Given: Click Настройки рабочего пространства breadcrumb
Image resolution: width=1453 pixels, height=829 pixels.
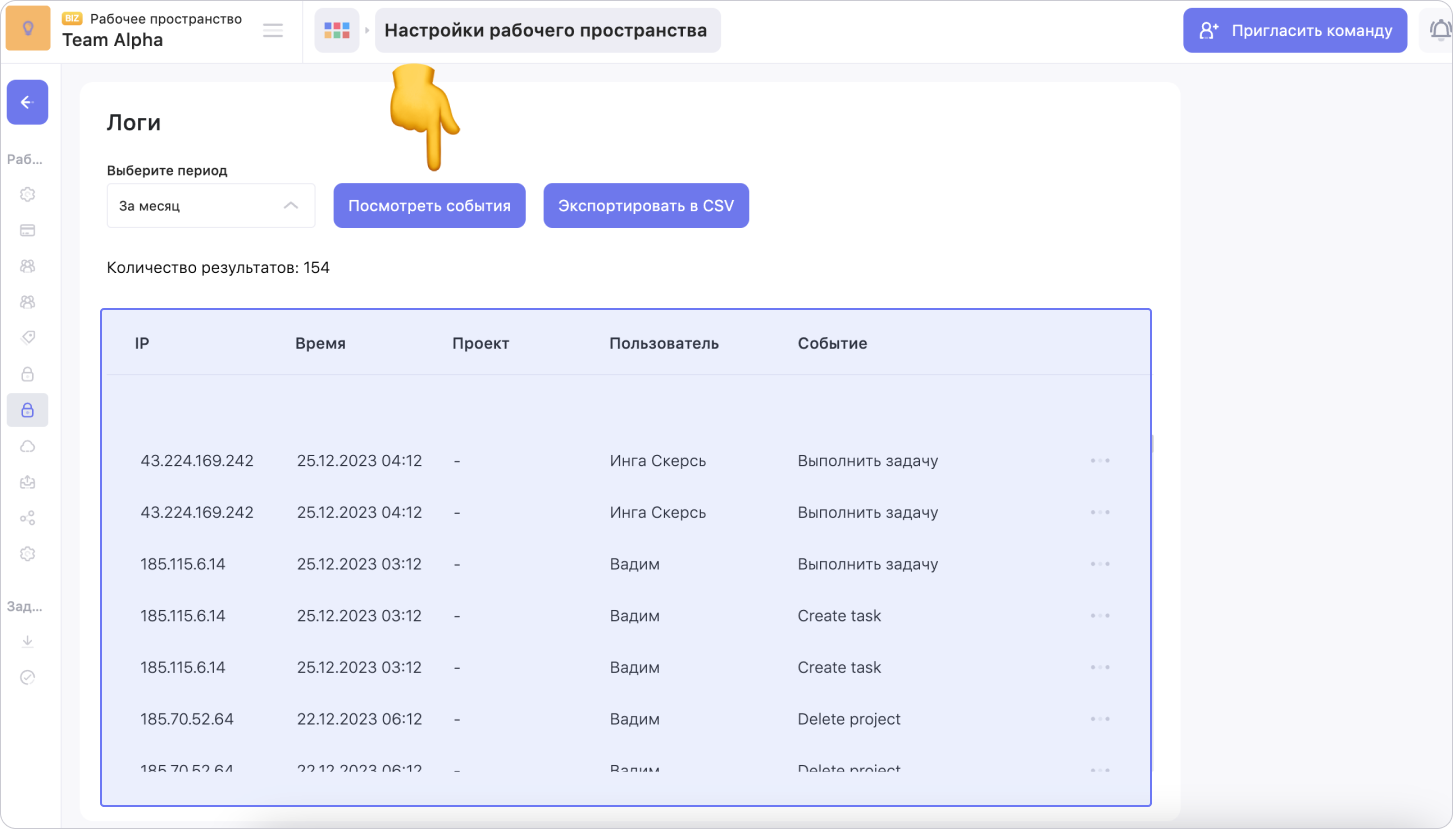Looking at the screenshot, I should click(547, 31).
